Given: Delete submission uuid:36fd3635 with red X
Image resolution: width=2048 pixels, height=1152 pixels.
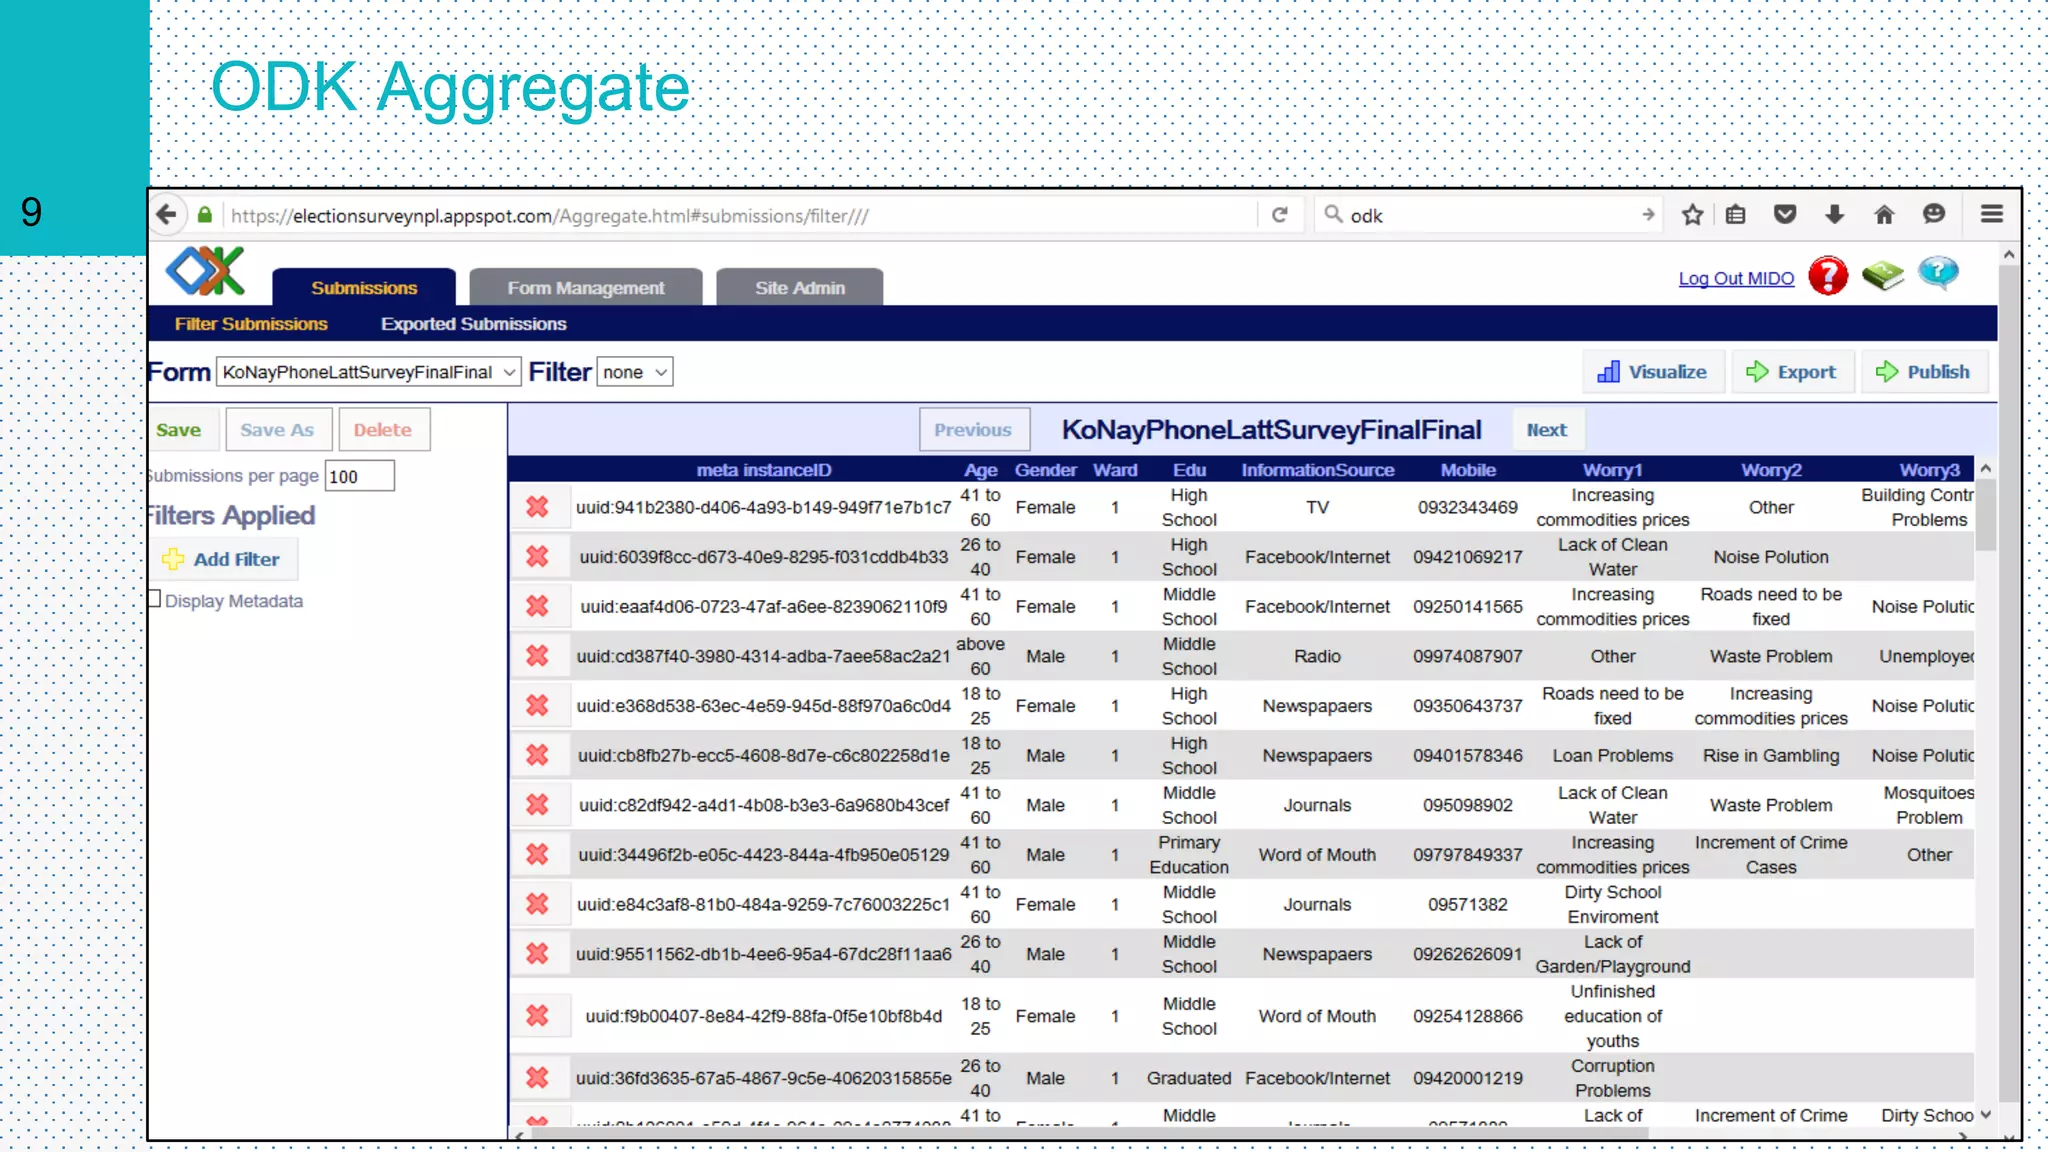Looking at the screenshot, I should click(538, 1078).
